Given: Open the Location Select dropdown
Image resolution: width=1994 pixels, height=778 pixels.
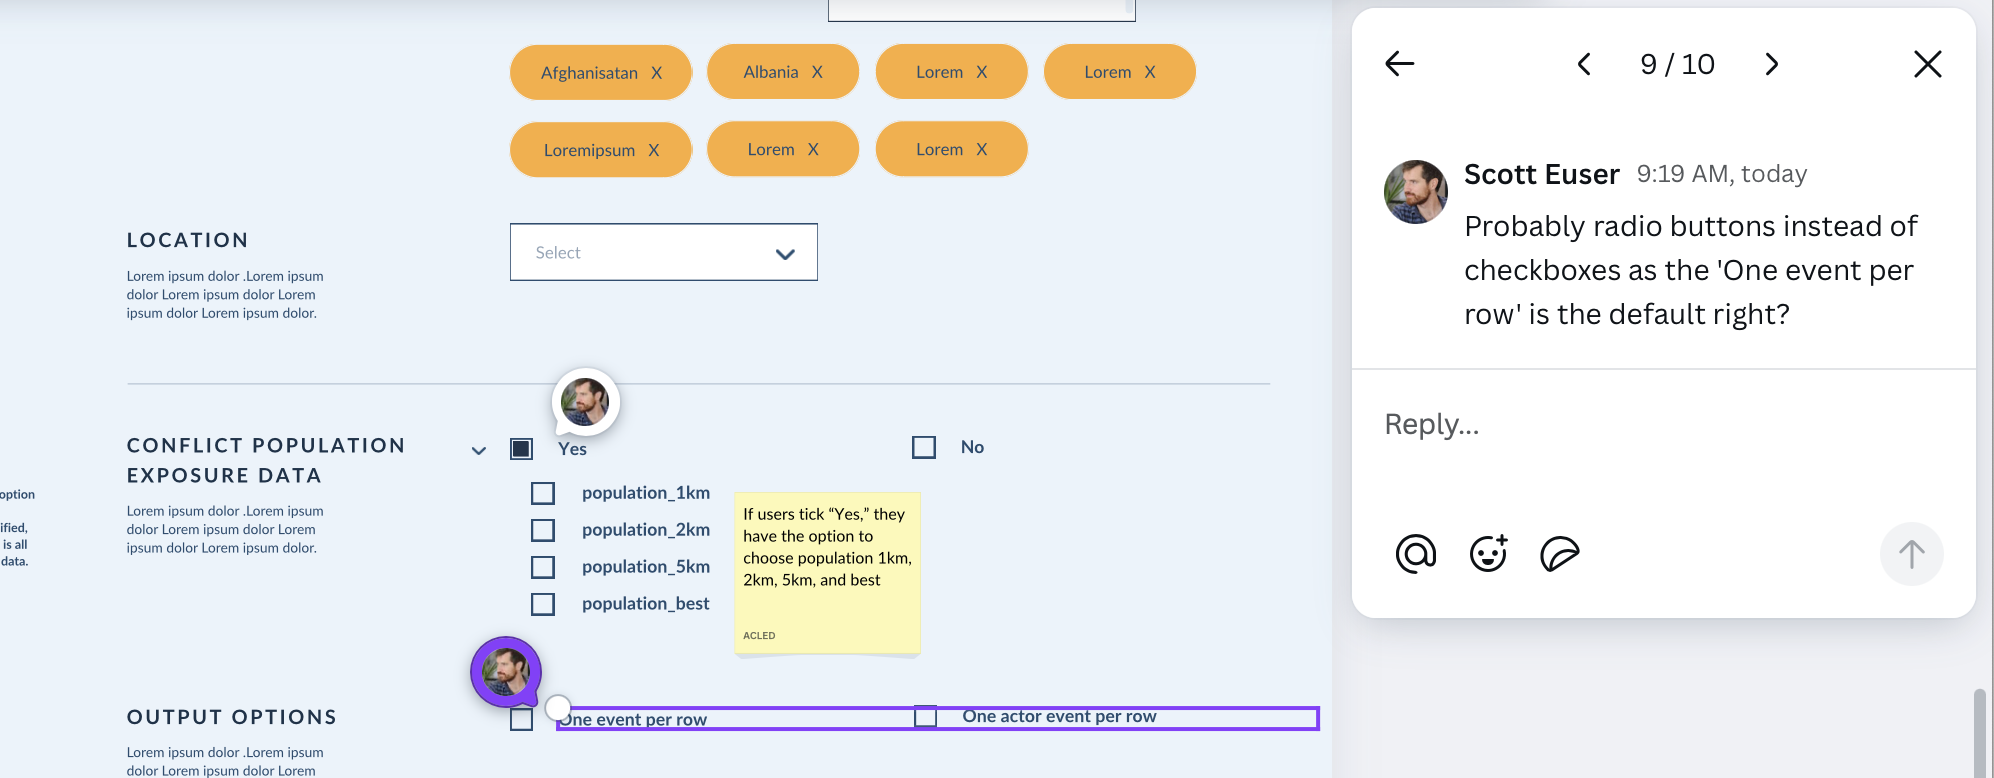Looking at the screenshot, I should click(x=663, y=253).
